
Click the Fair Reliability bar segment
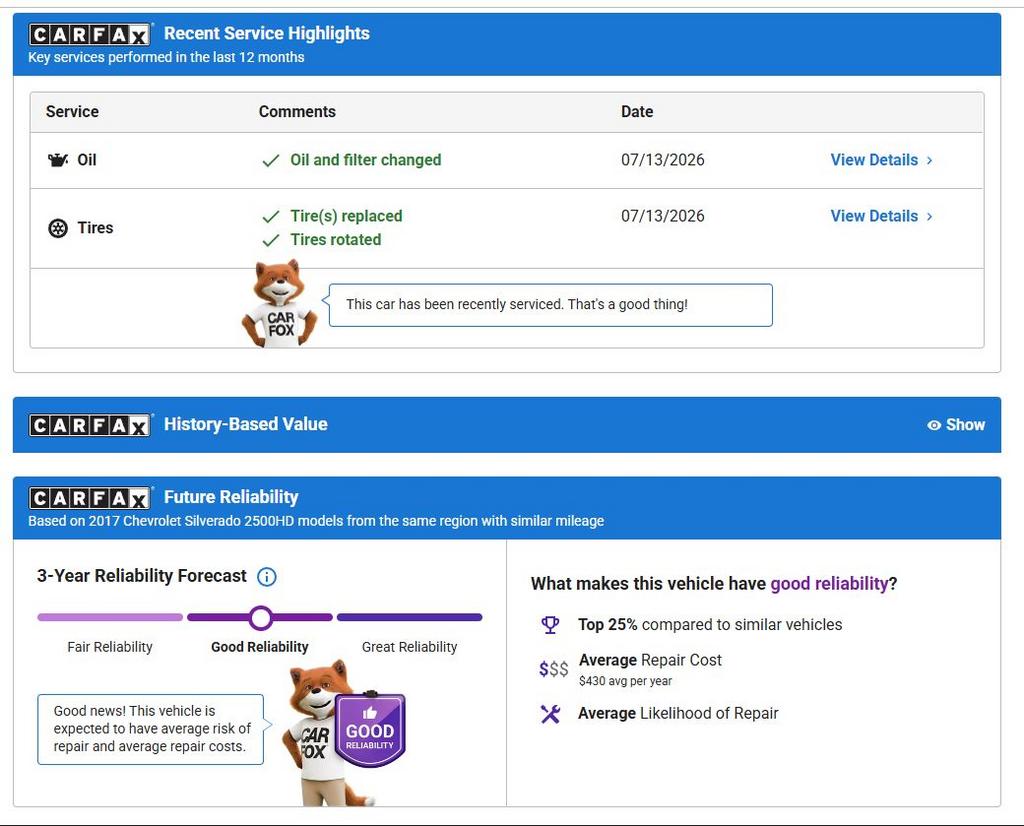110,617
